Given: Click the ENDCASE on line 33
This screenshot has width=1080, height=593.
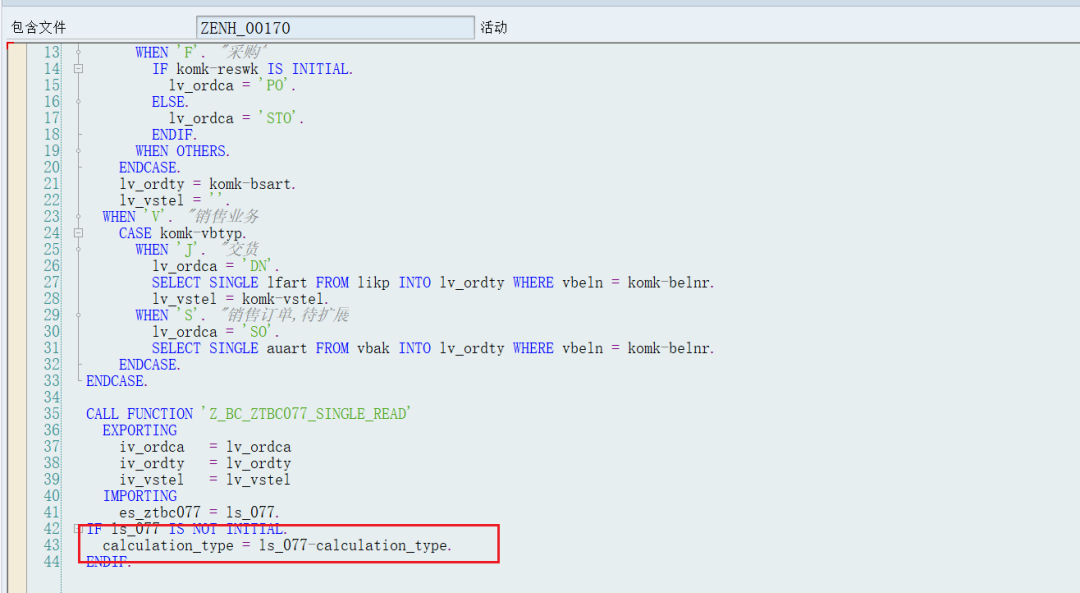Looking at the screenshot, I should pos(116,381).
